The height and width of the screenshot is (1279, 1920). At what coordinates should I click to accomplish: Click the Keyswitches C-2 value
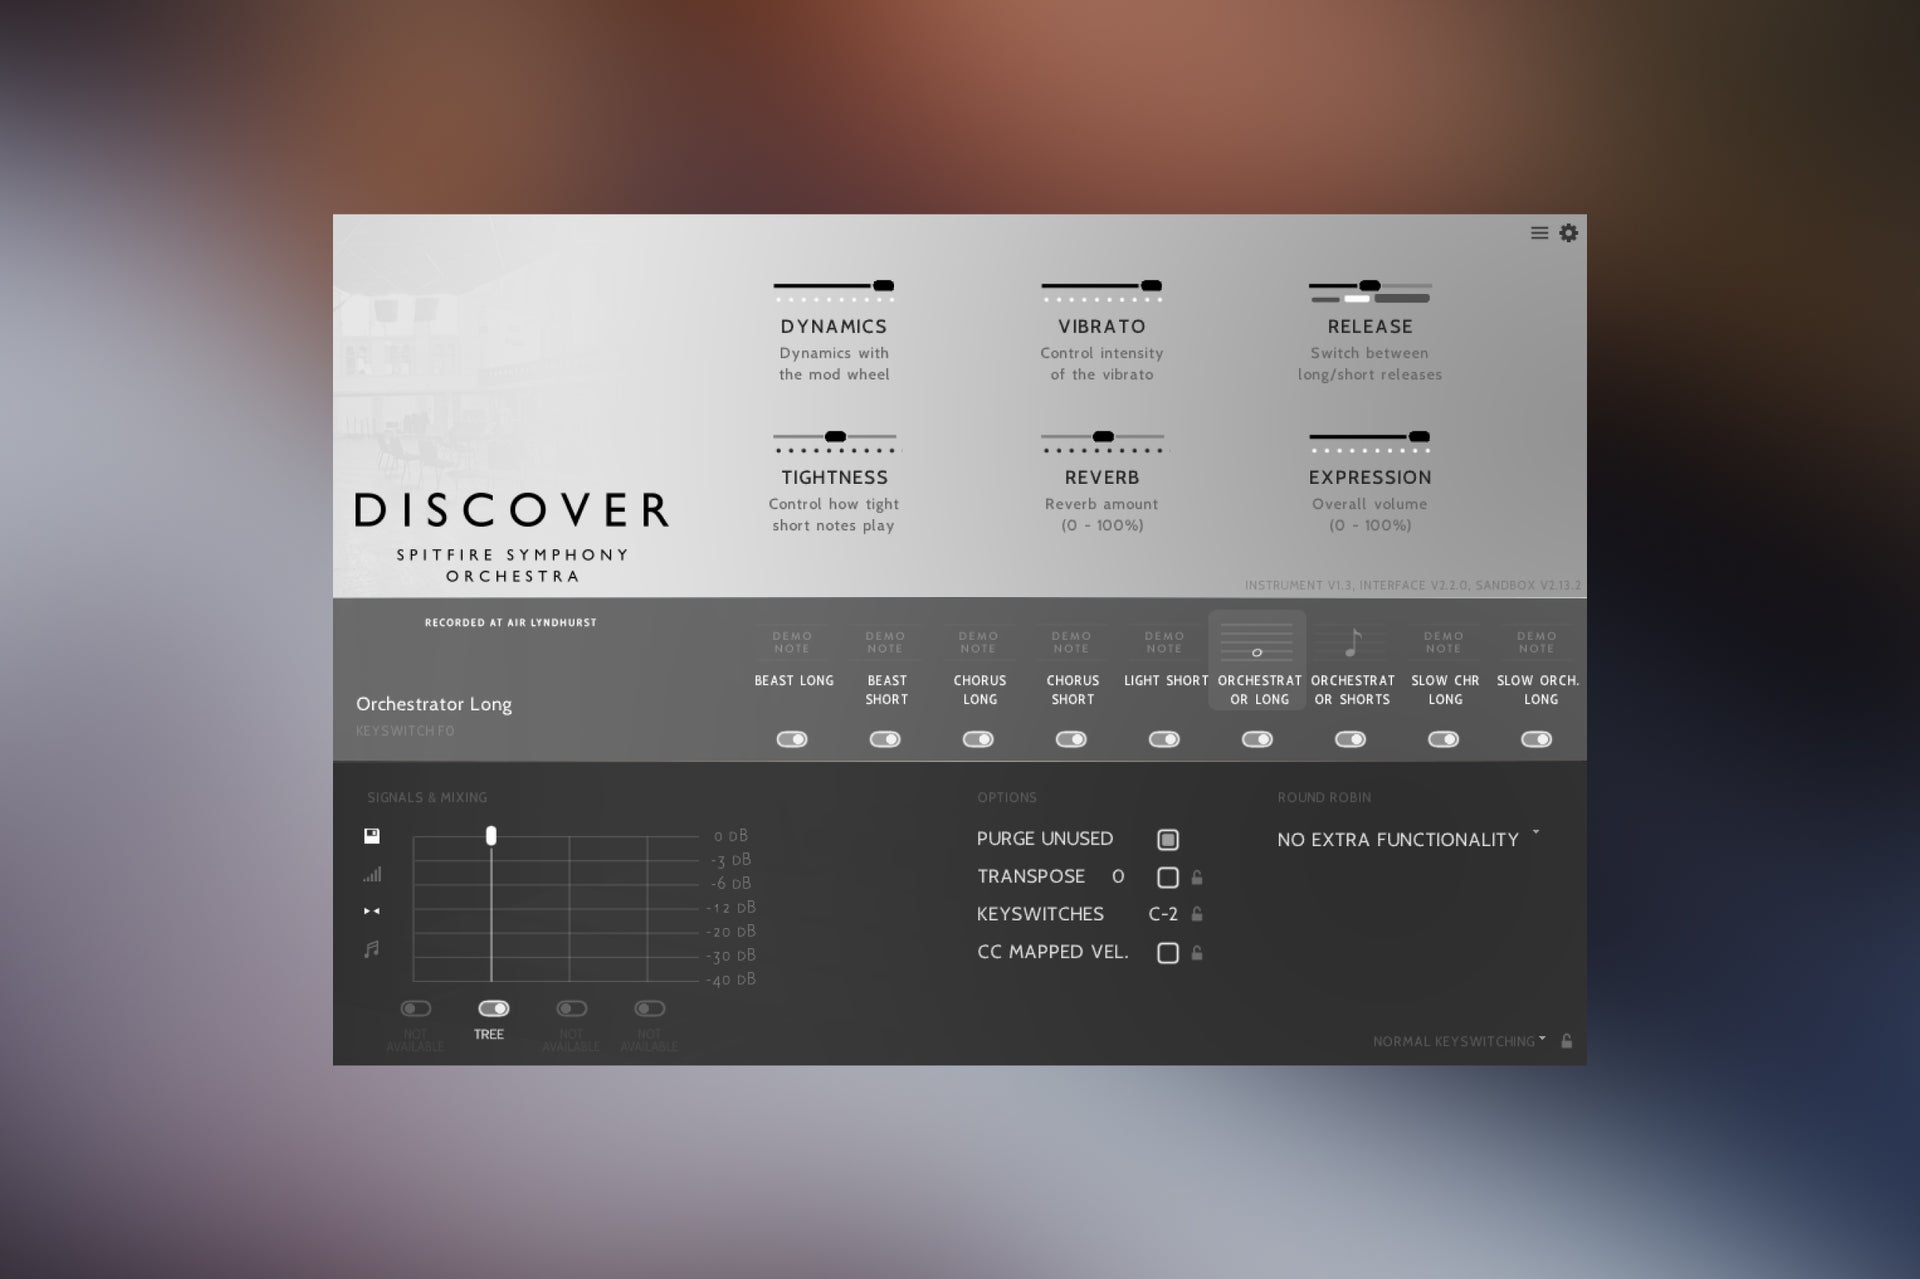(x=1162, y=914)
